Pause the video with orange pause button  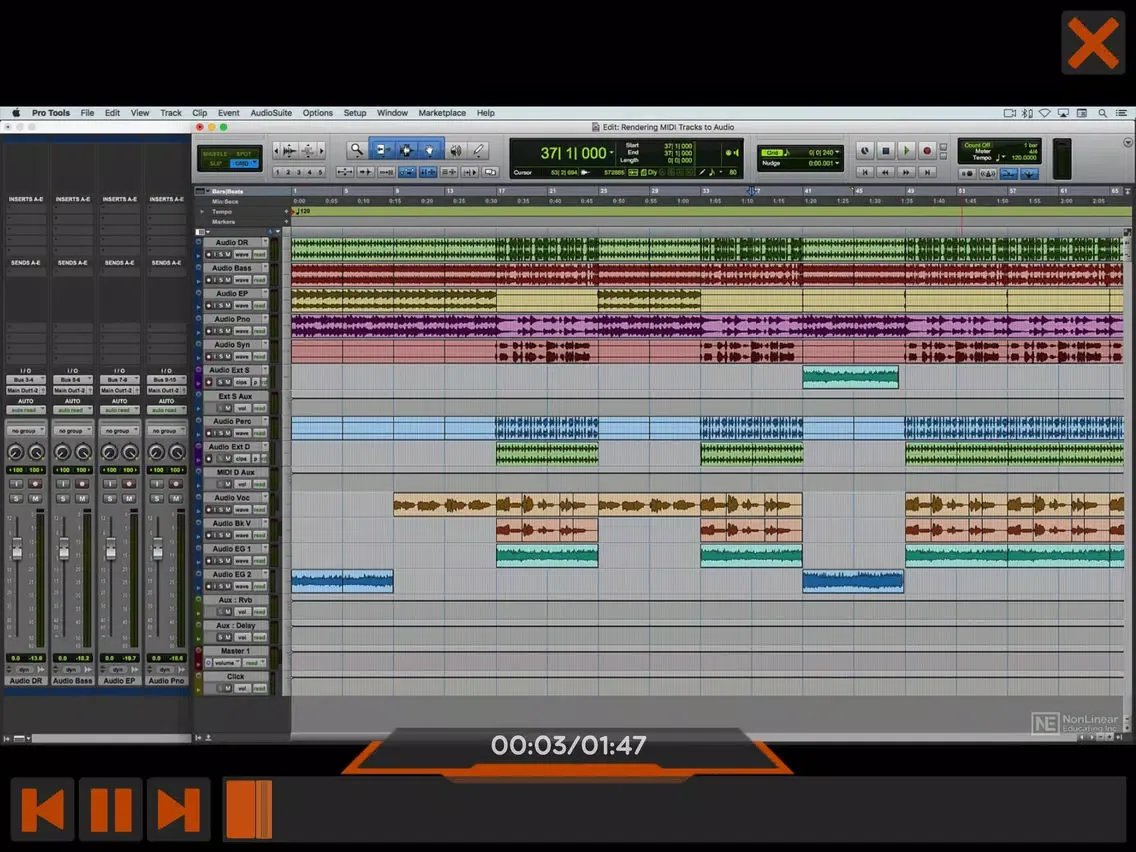pyautogui.click(x=110, y=809)
